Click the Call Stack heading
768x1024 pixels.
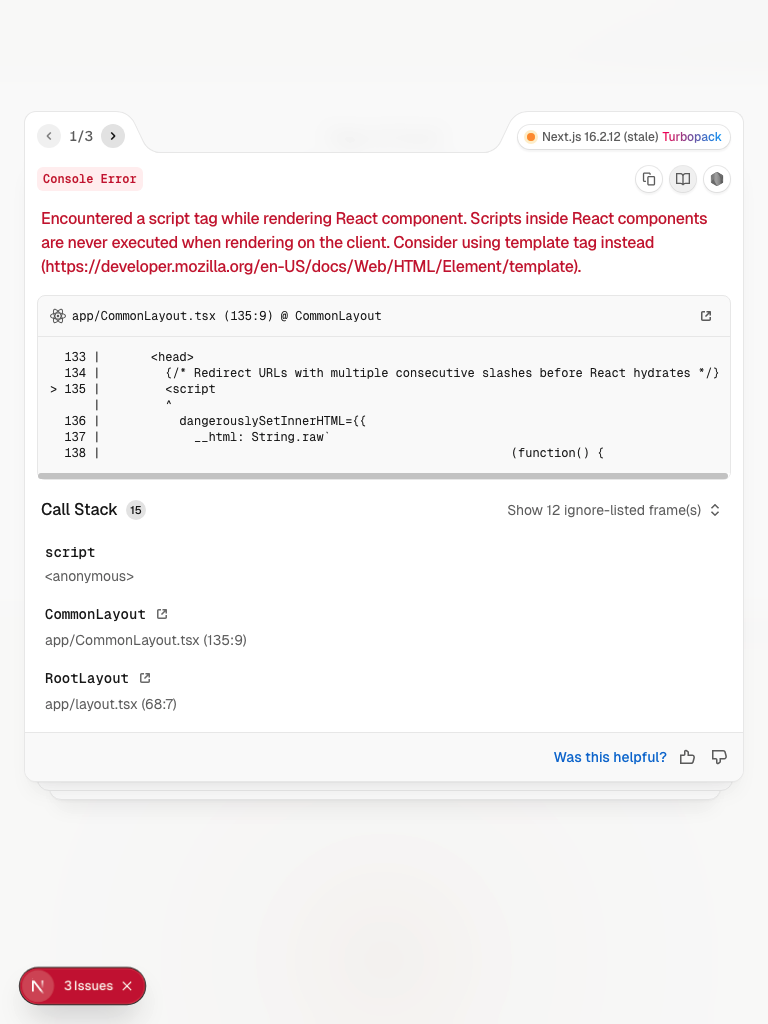[x=79, y=509]
